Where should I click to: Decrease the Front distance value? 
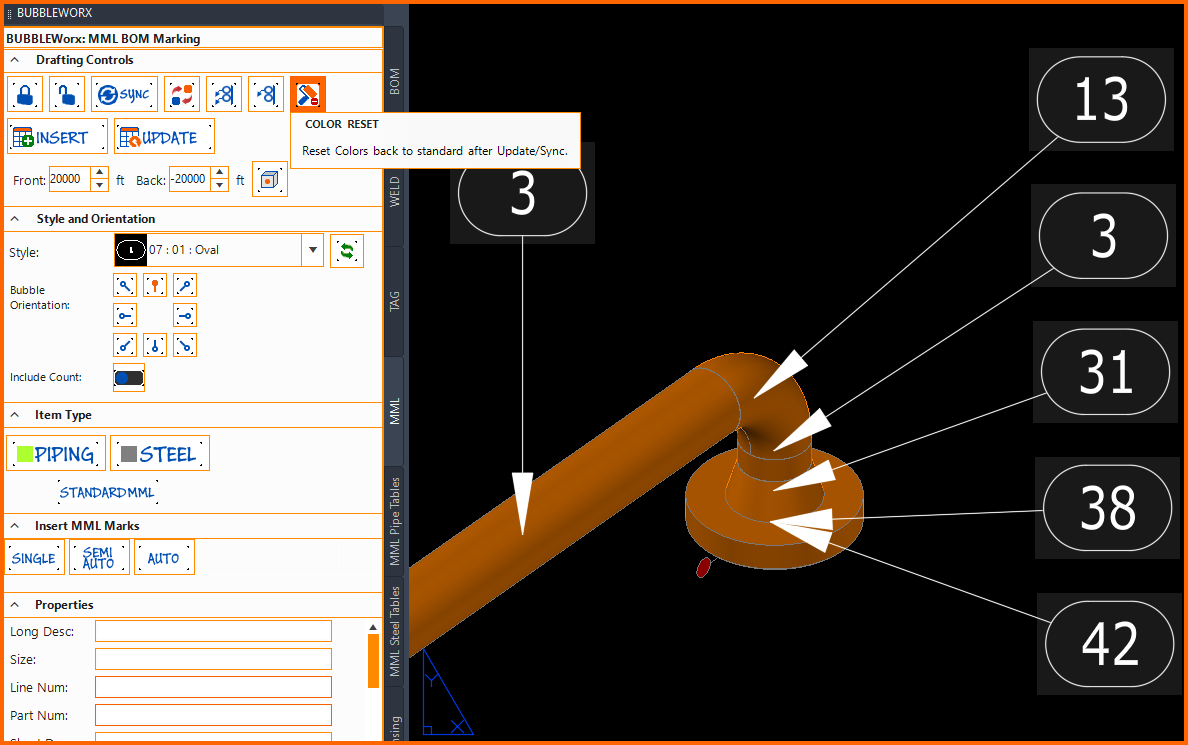click(x=99, y=186)
